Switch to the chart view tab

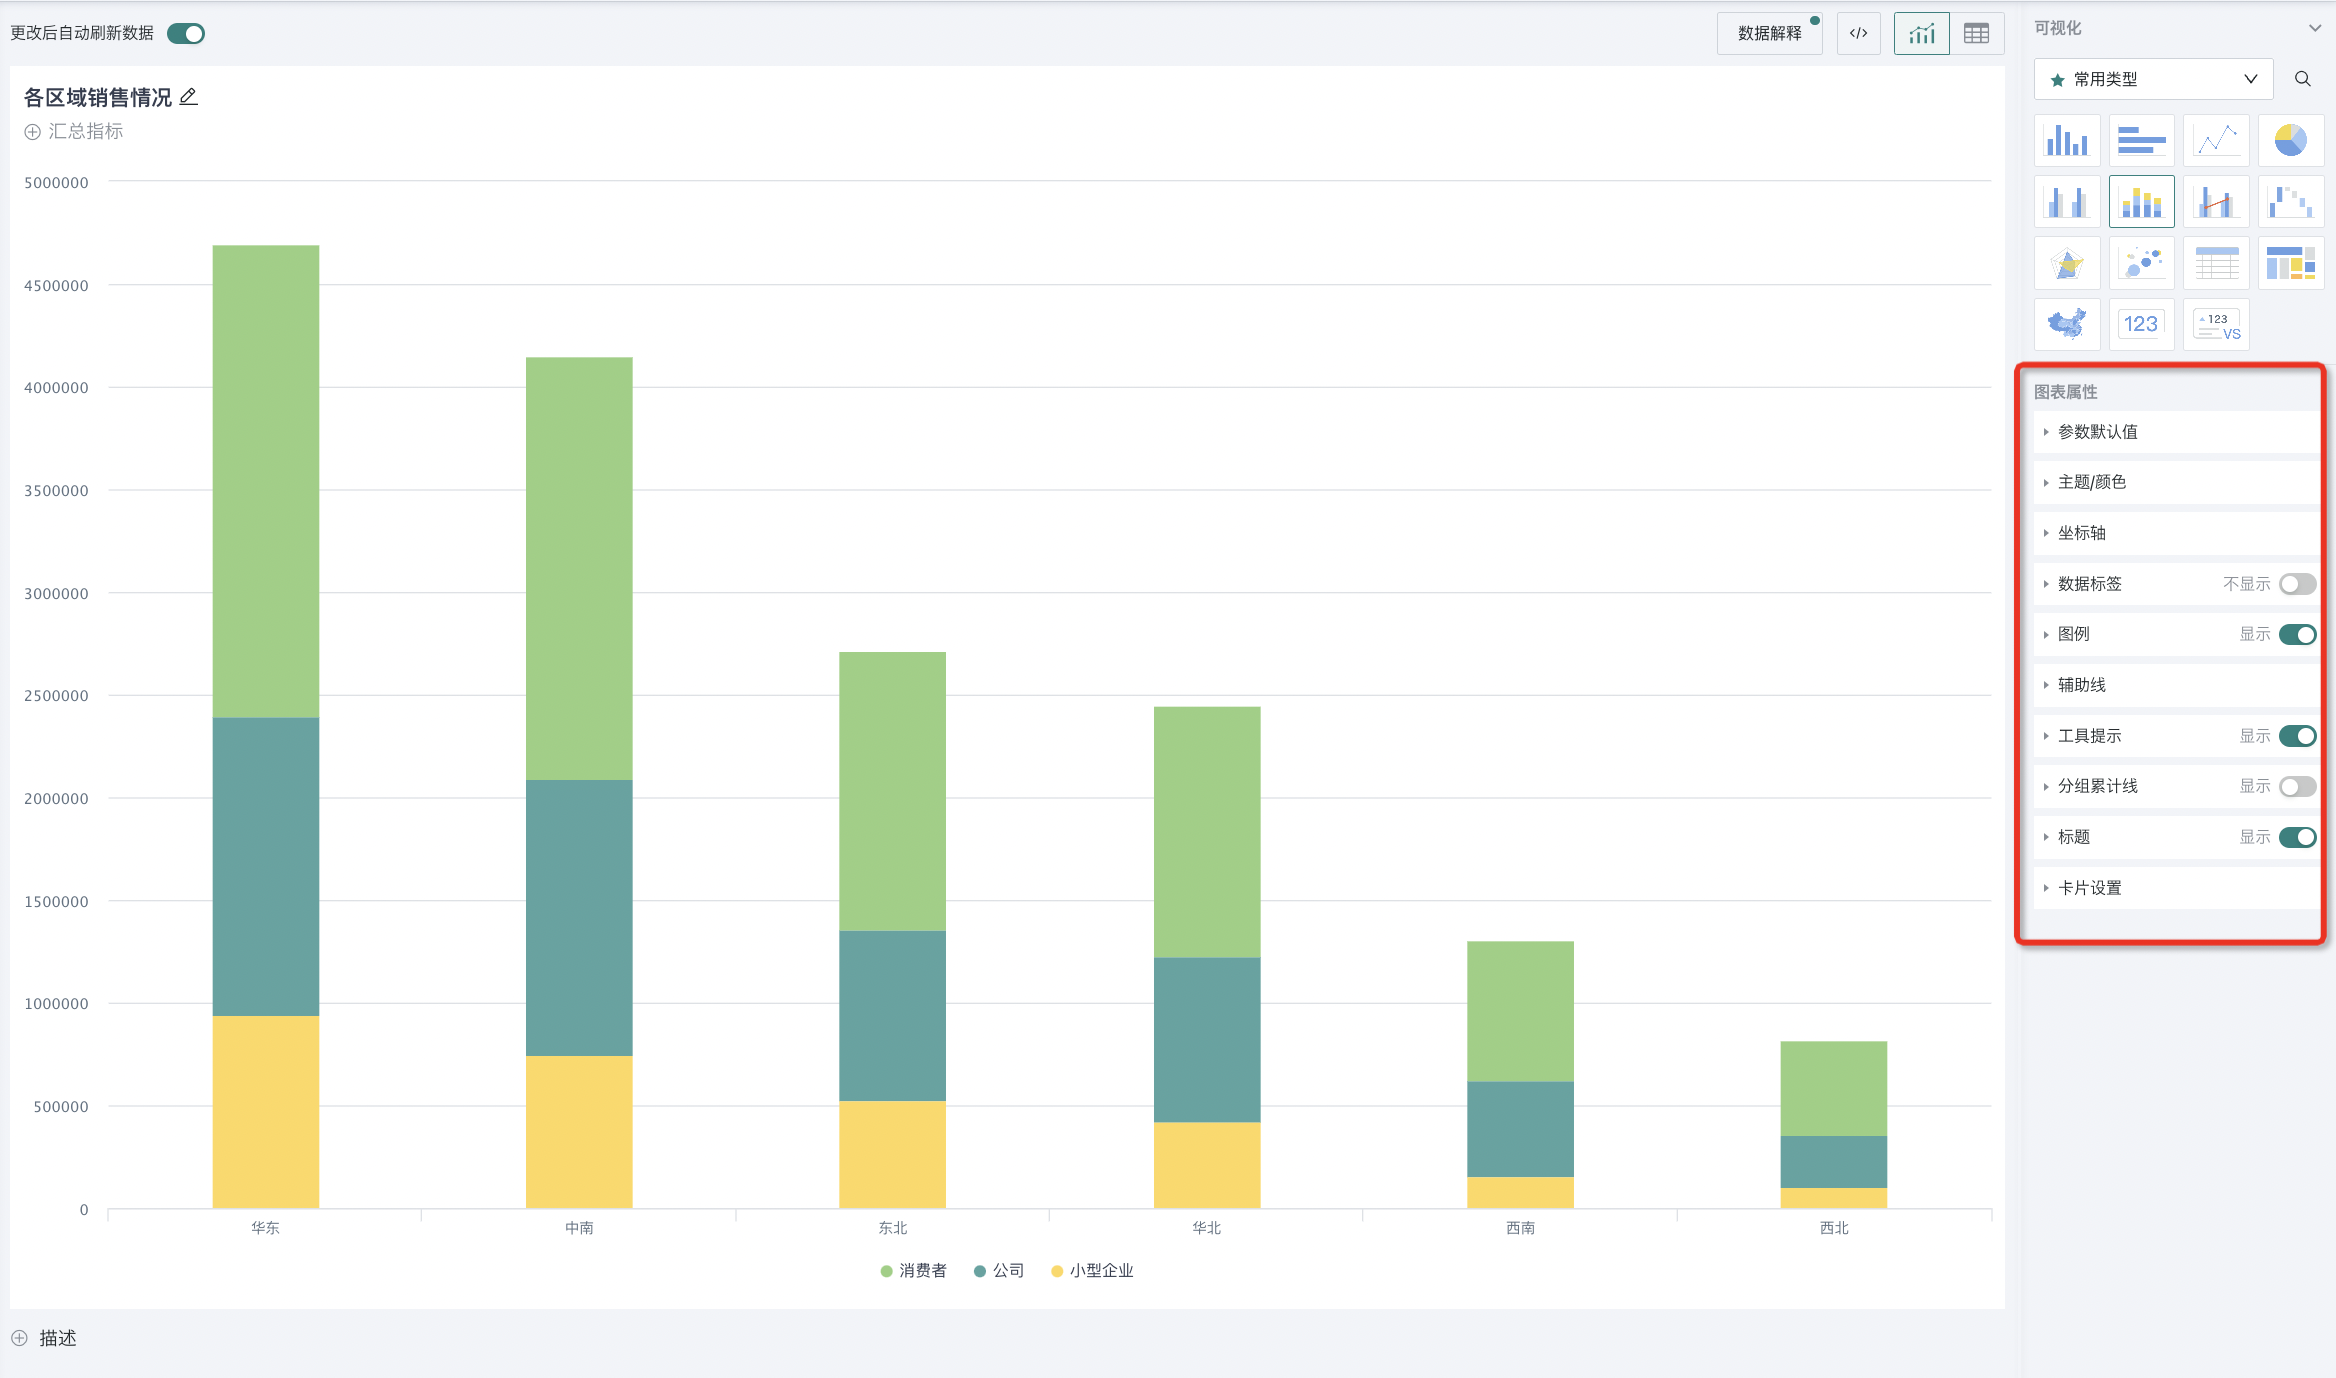click(1921, 33)
